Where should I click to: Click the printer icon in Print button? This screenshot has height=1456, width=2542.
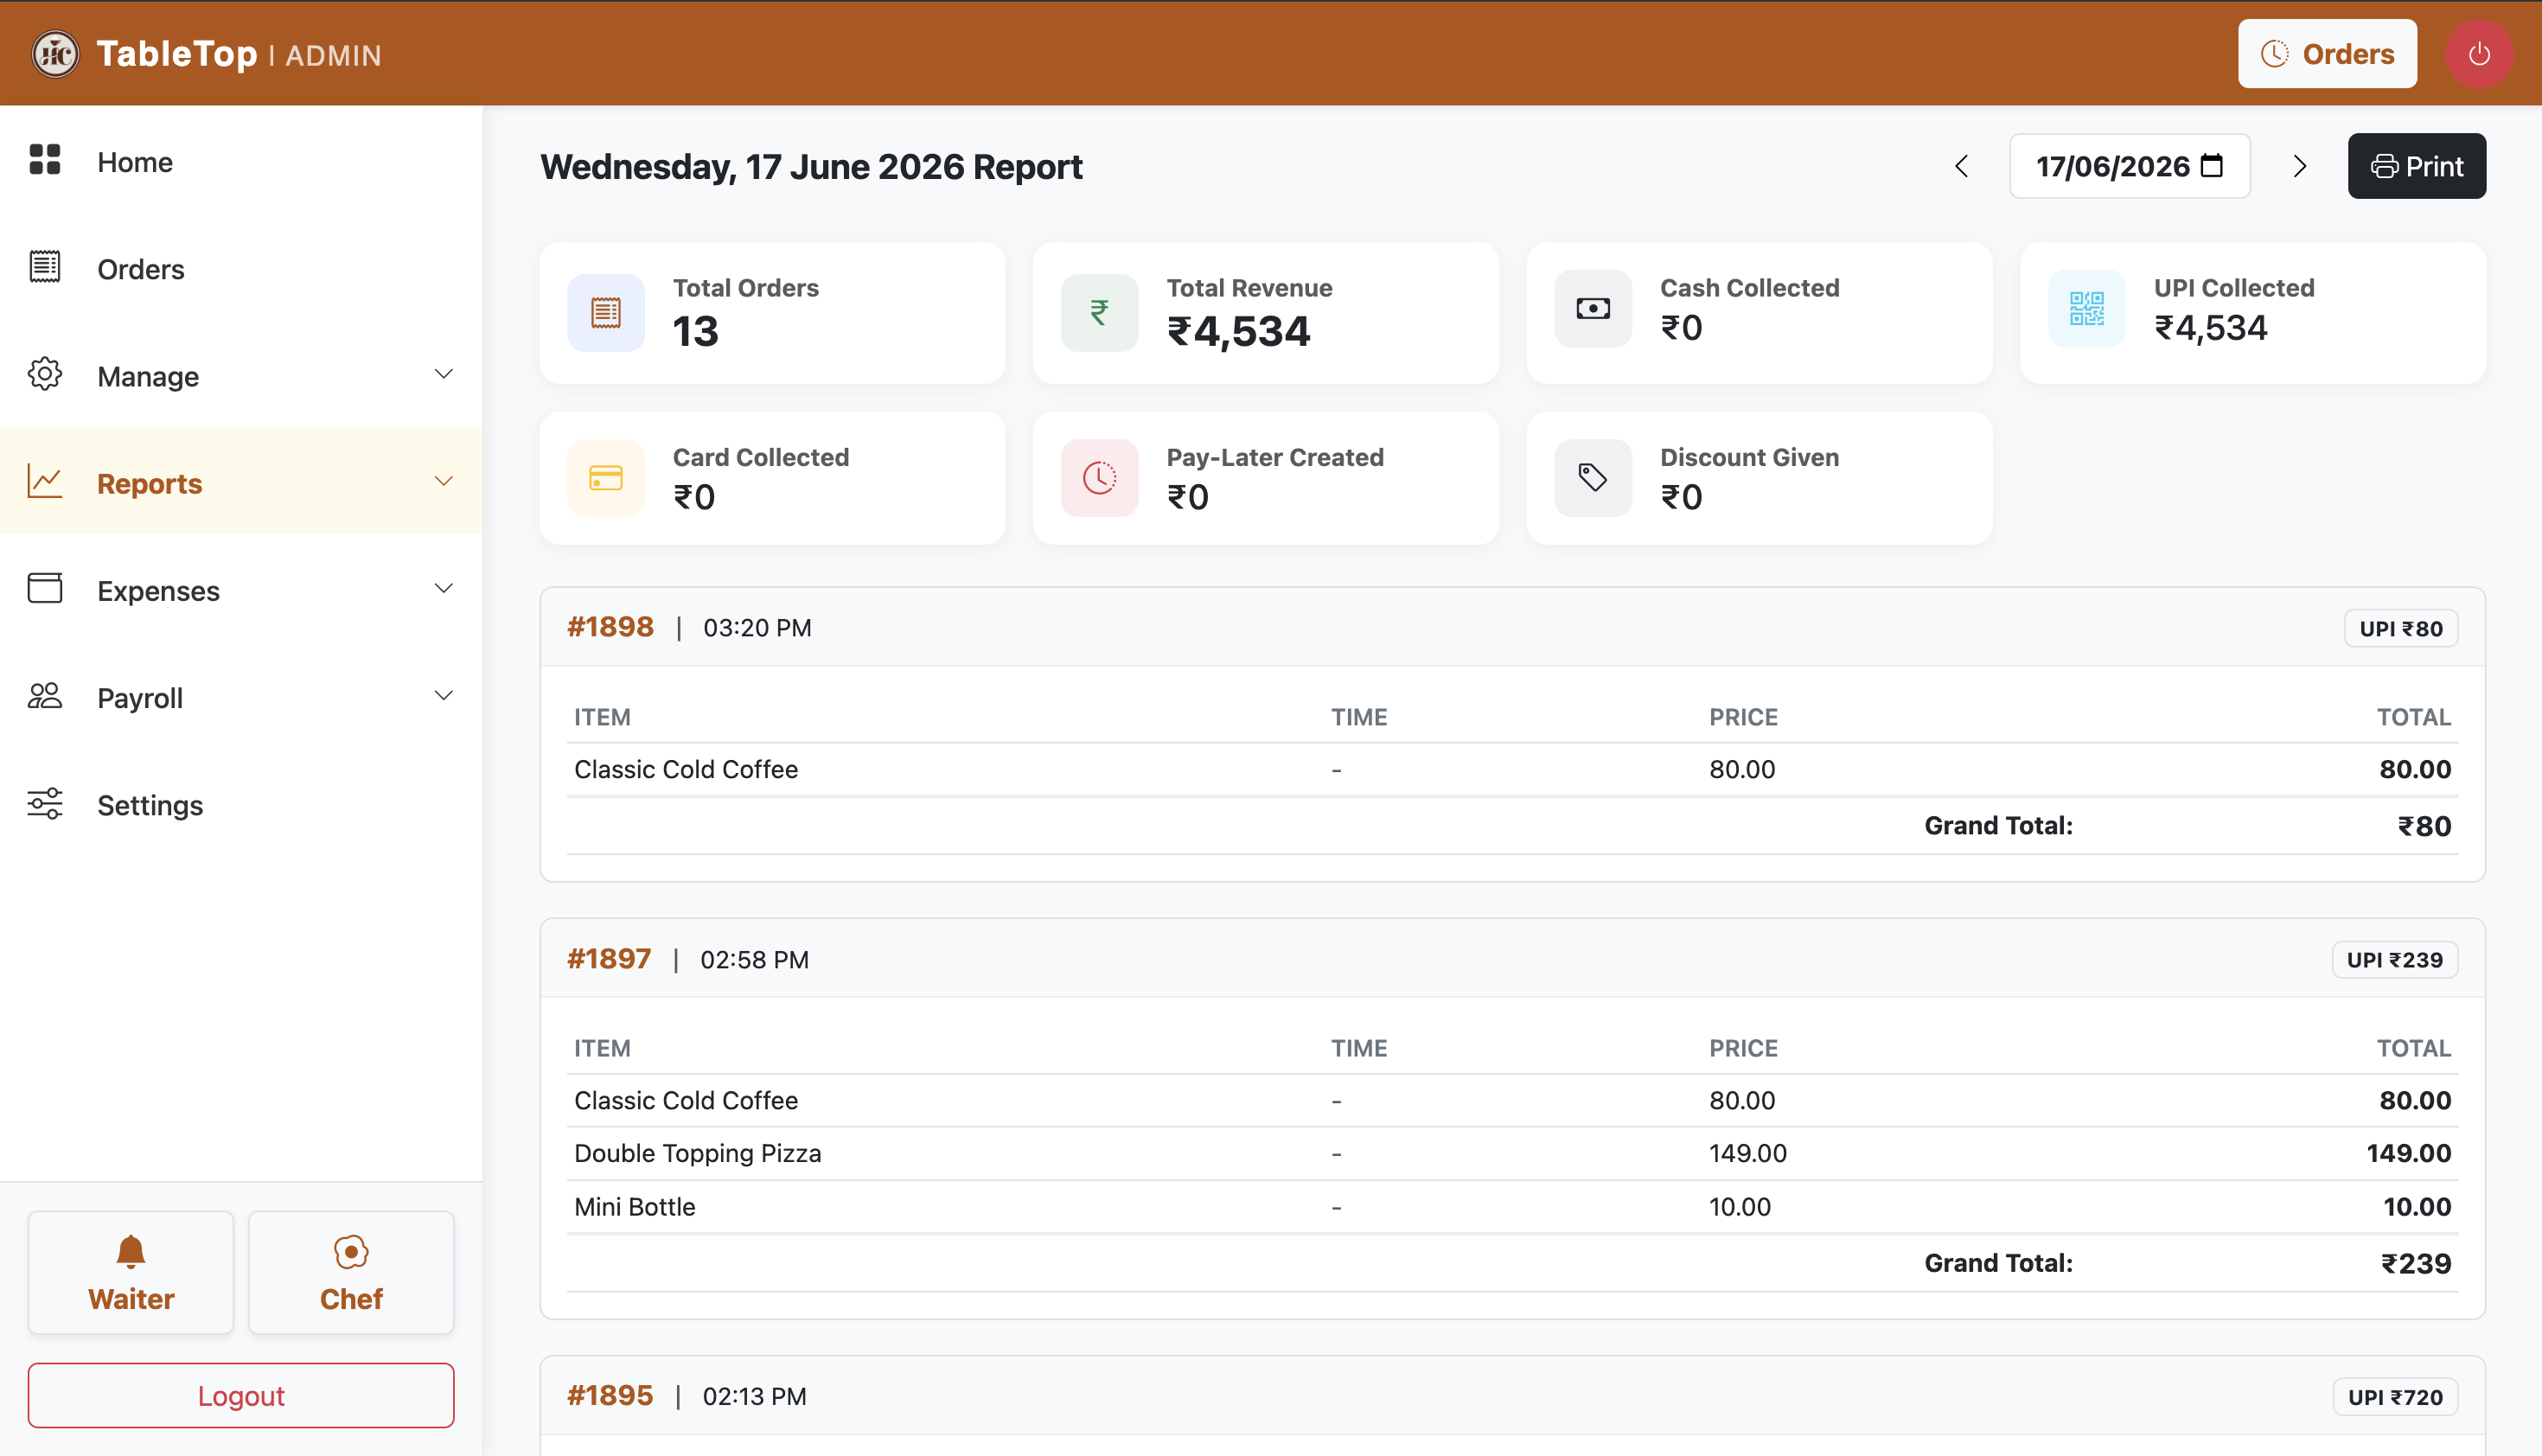[2384, 166]
